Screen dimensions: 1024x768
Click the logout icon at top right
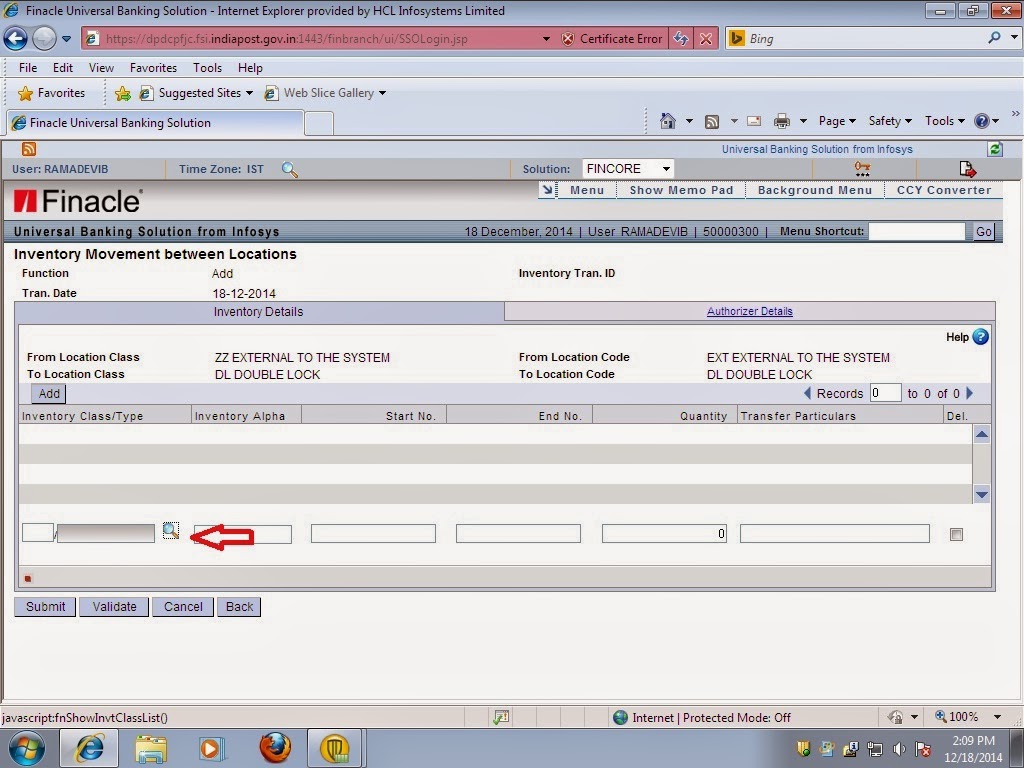click(967, 169)
